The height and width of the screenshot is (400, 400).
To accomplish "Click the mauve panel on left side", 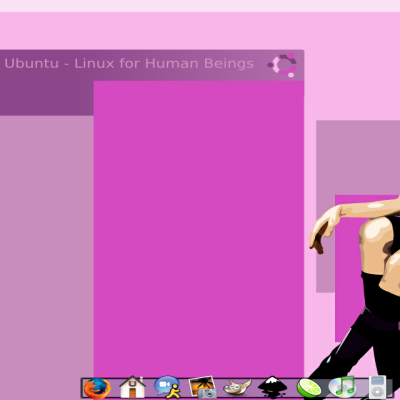I will (x=47, y=257).
